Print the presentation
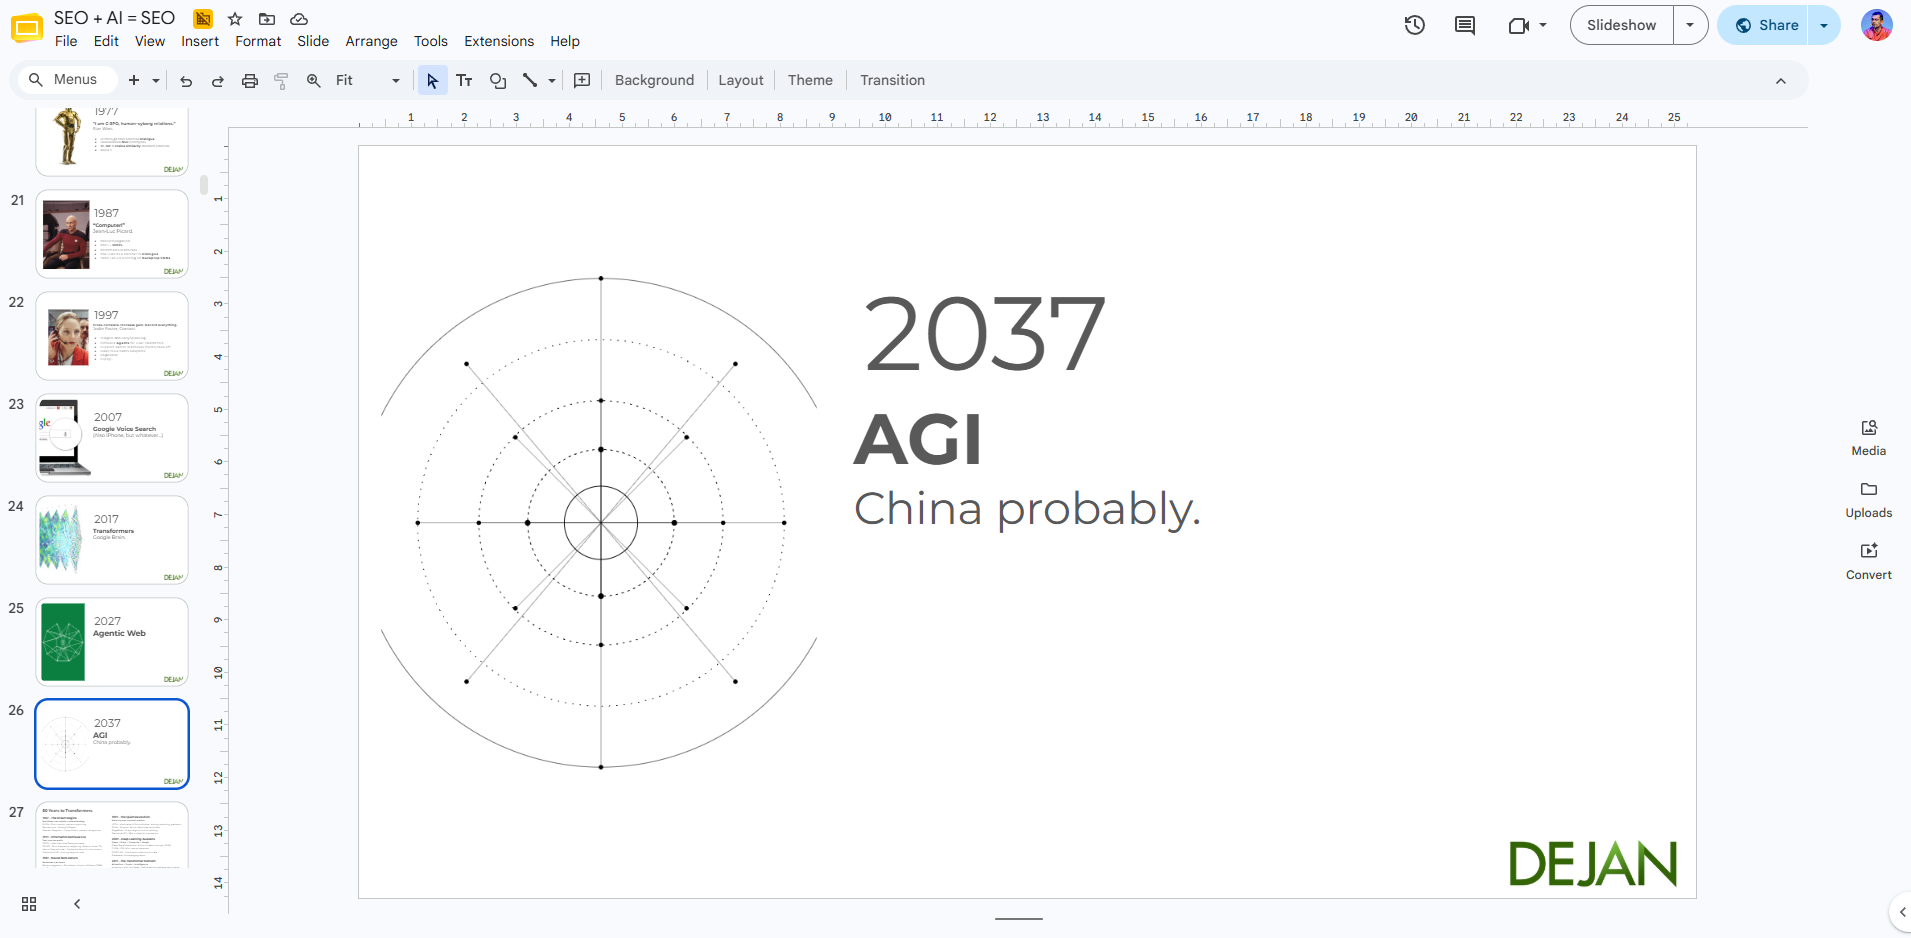This screenshot has height=938, width=1911. coord(250,80)
